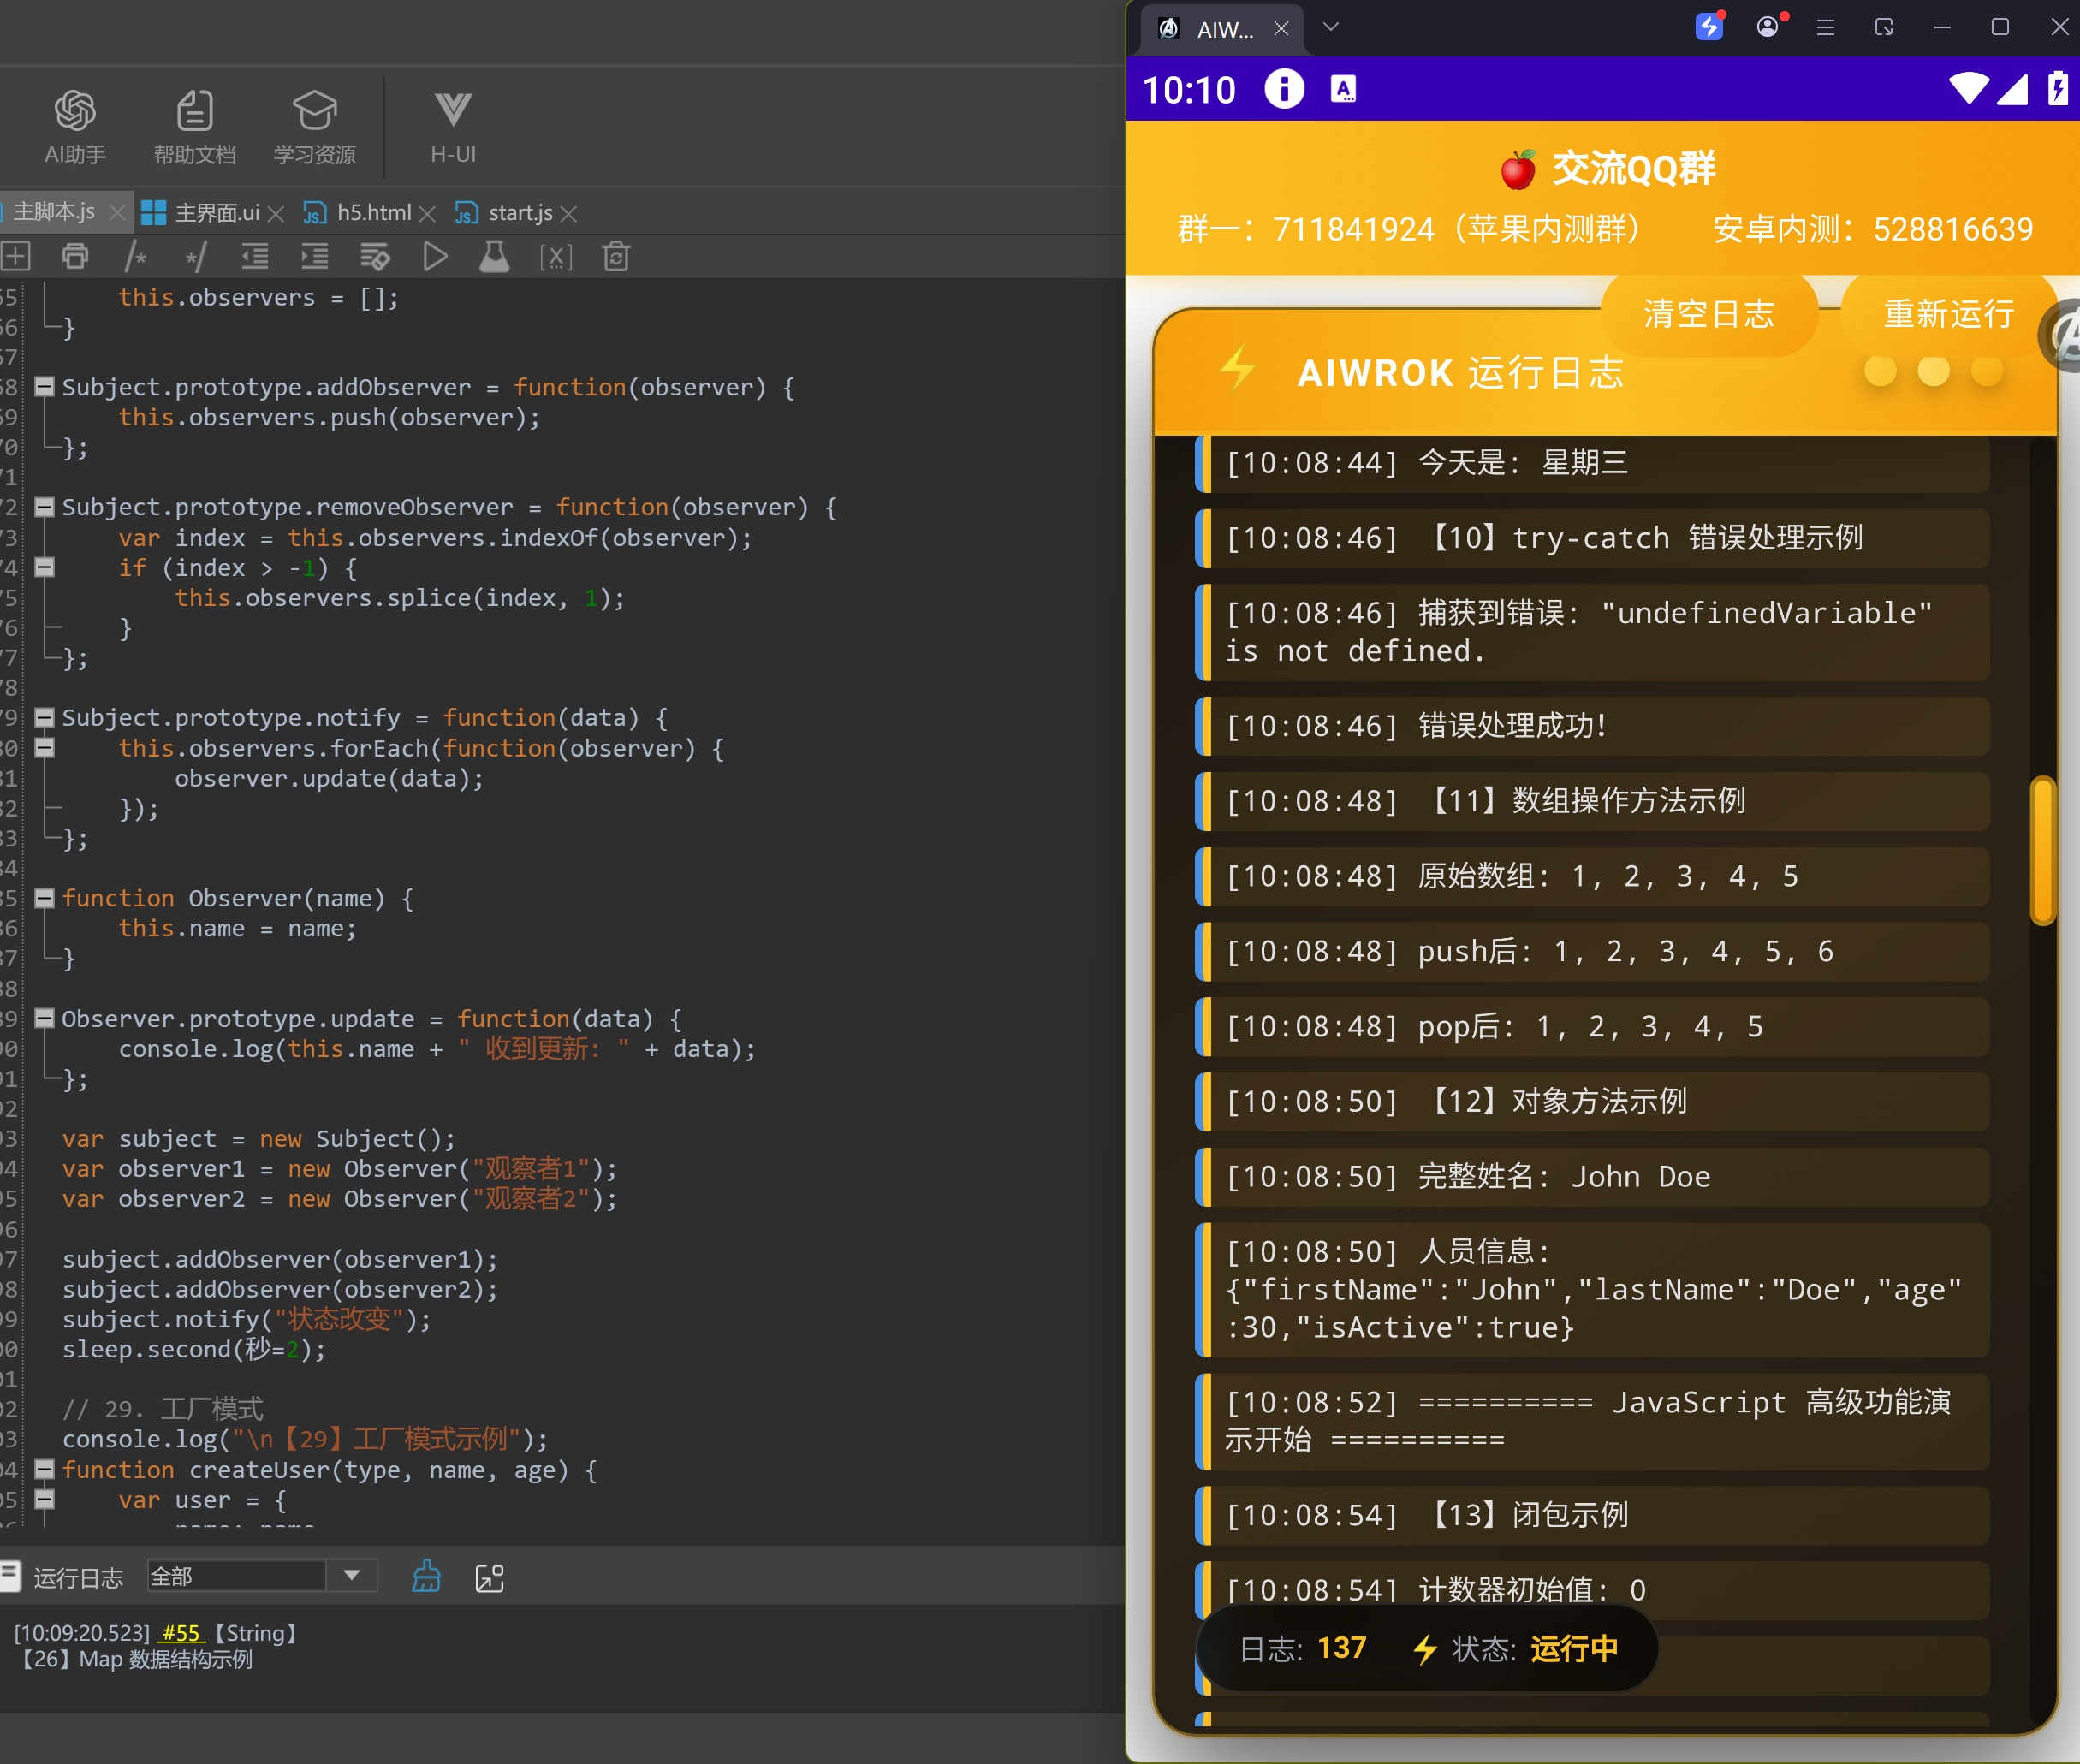Click the blue lightning icon in title bar
Viewport: 2080px width, 1764px height.
pos(1710,26)
